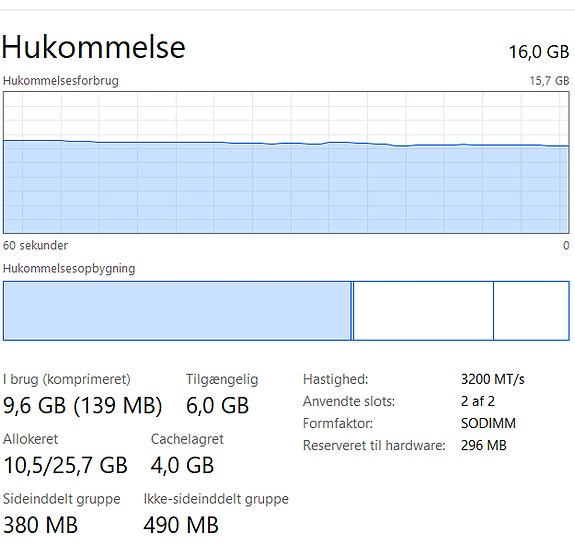Select the Tilgængelig value 6,0 GB

coord(217,406)
